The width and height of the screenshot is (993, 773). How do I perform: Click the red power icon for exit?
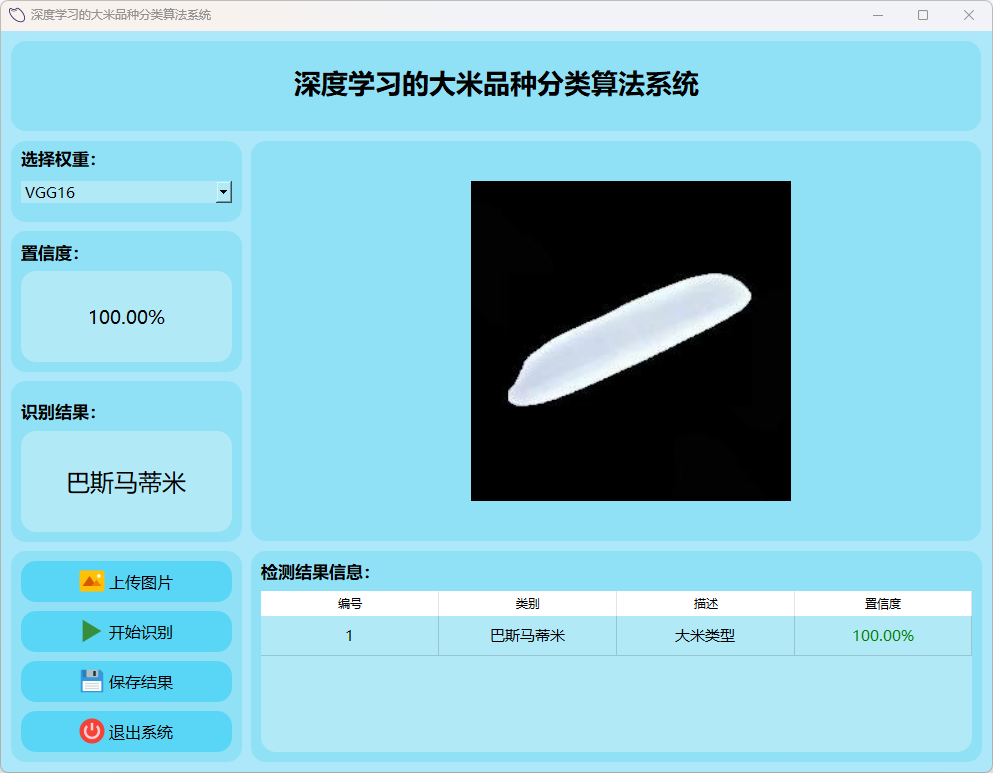[92, 732]
